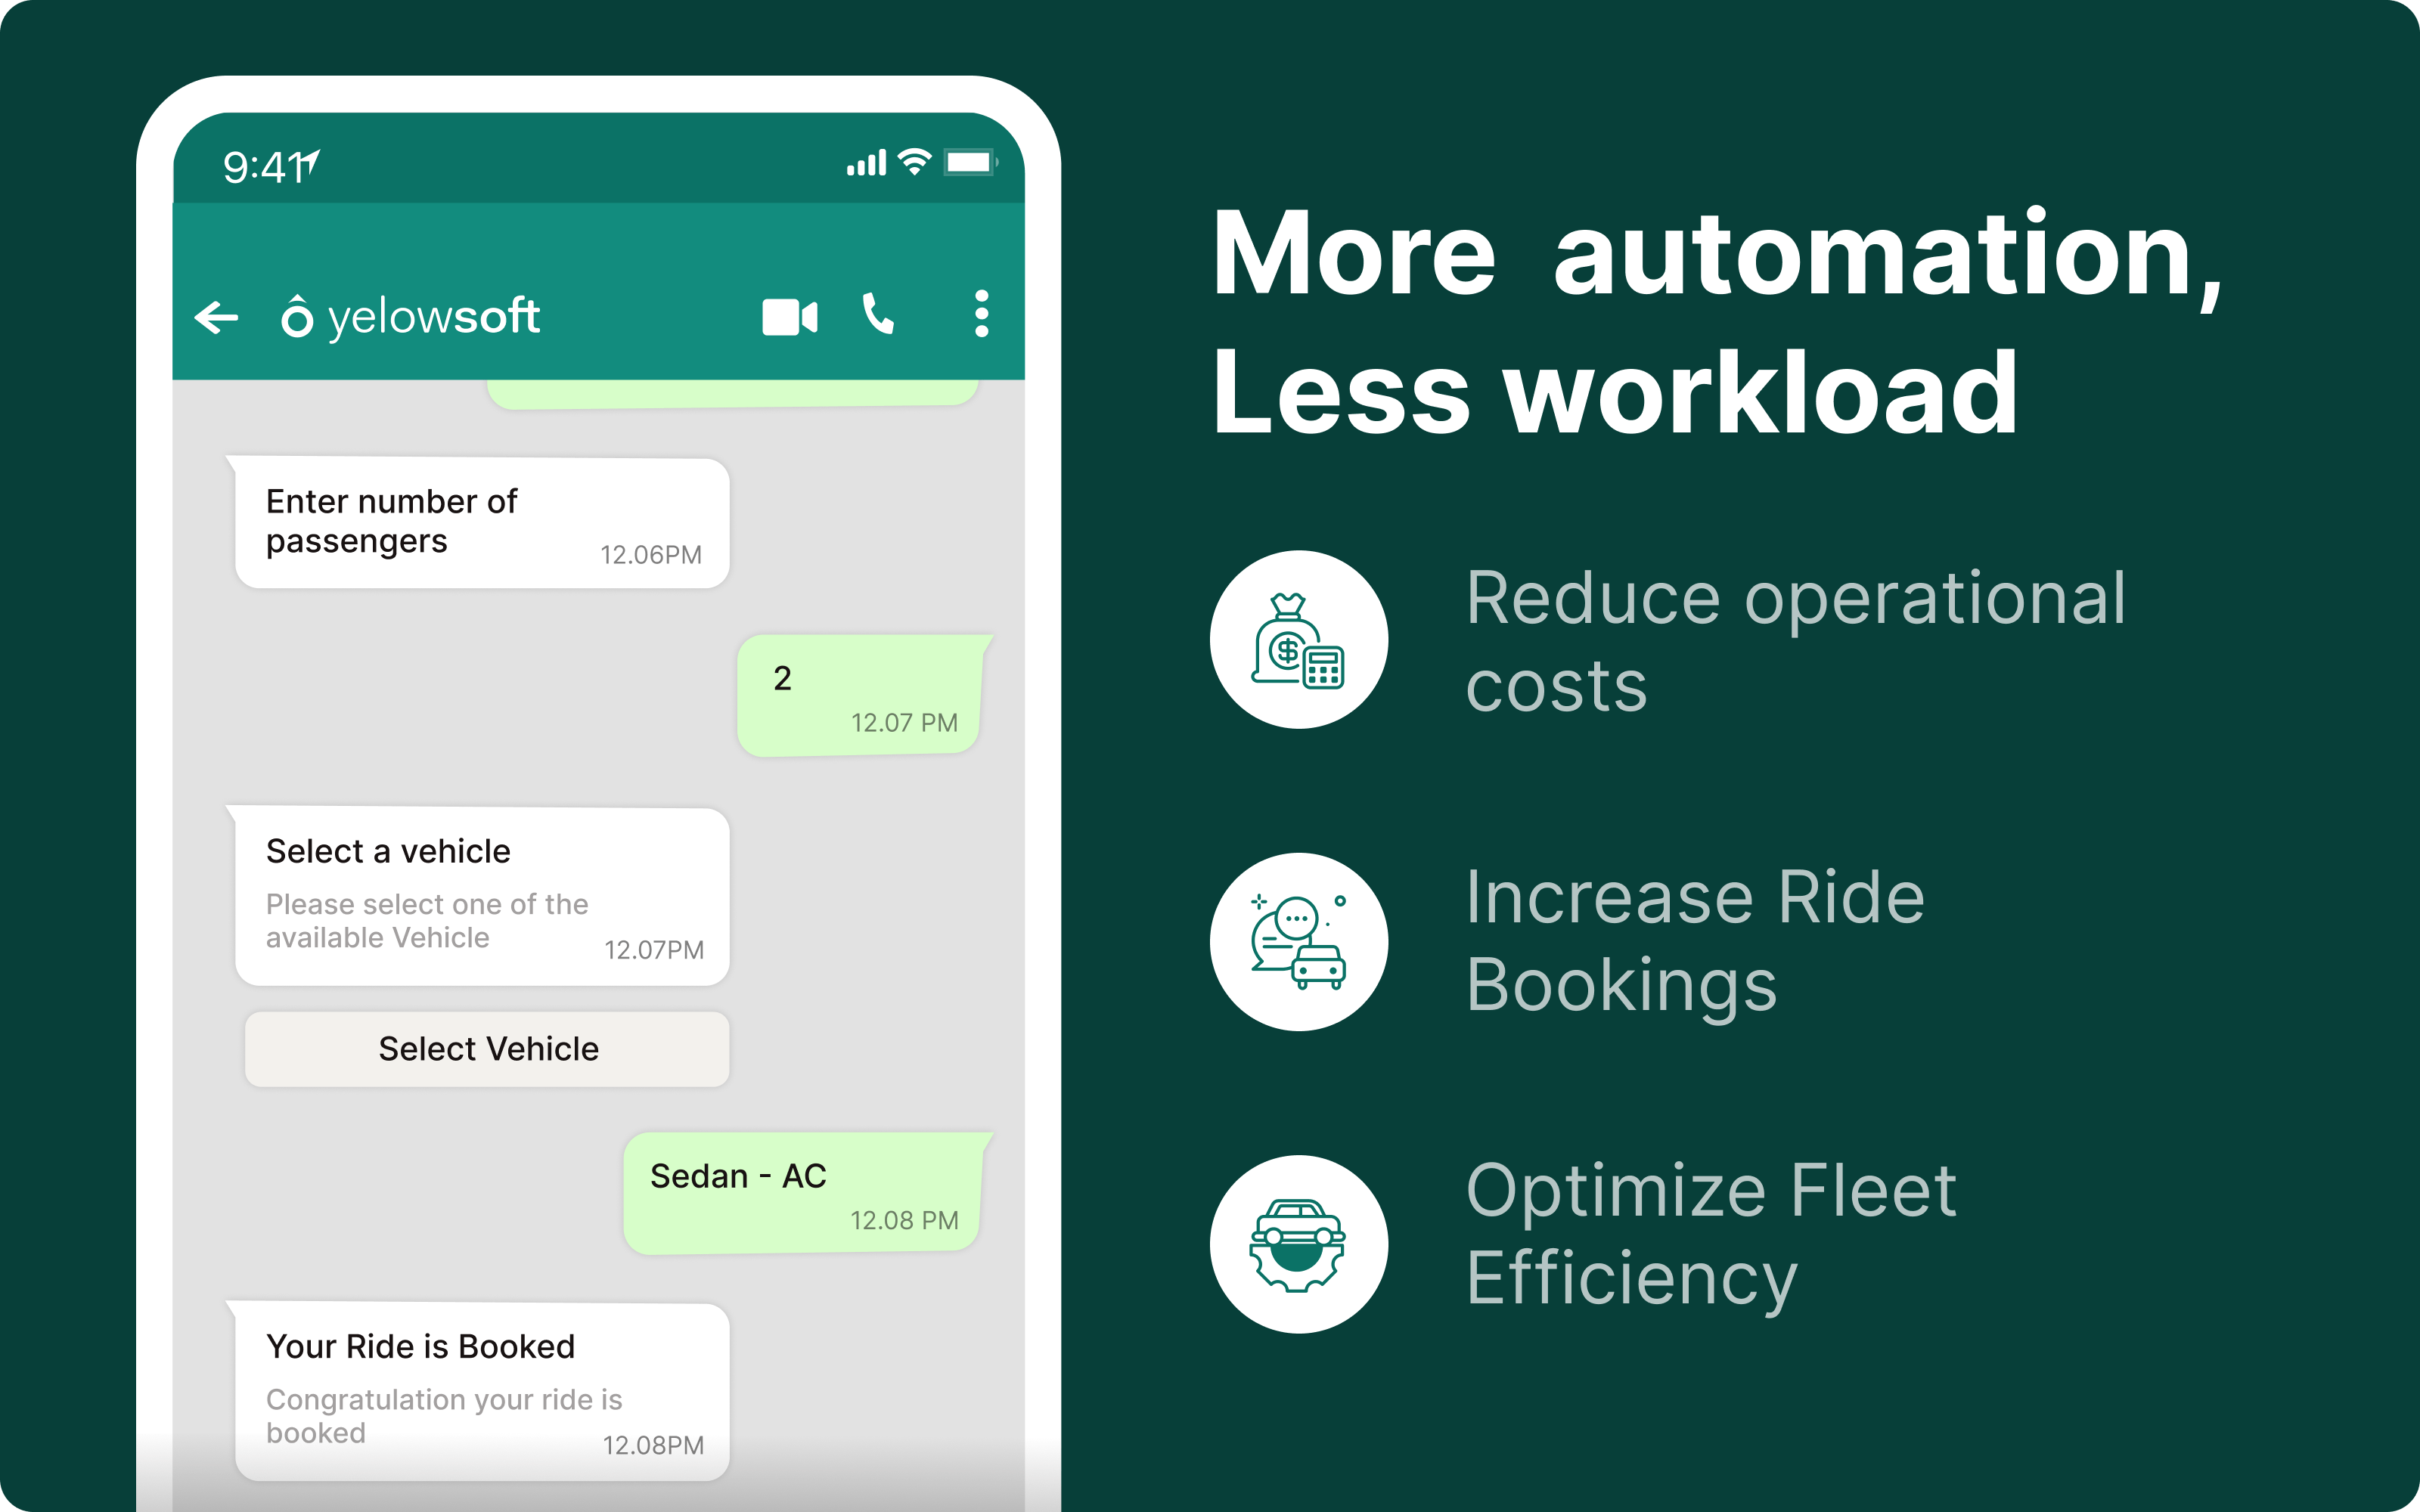Screen dimensions: 2420x1512
Task: Click the Reduce operational costs text
Action: (x=1795, y=640)
